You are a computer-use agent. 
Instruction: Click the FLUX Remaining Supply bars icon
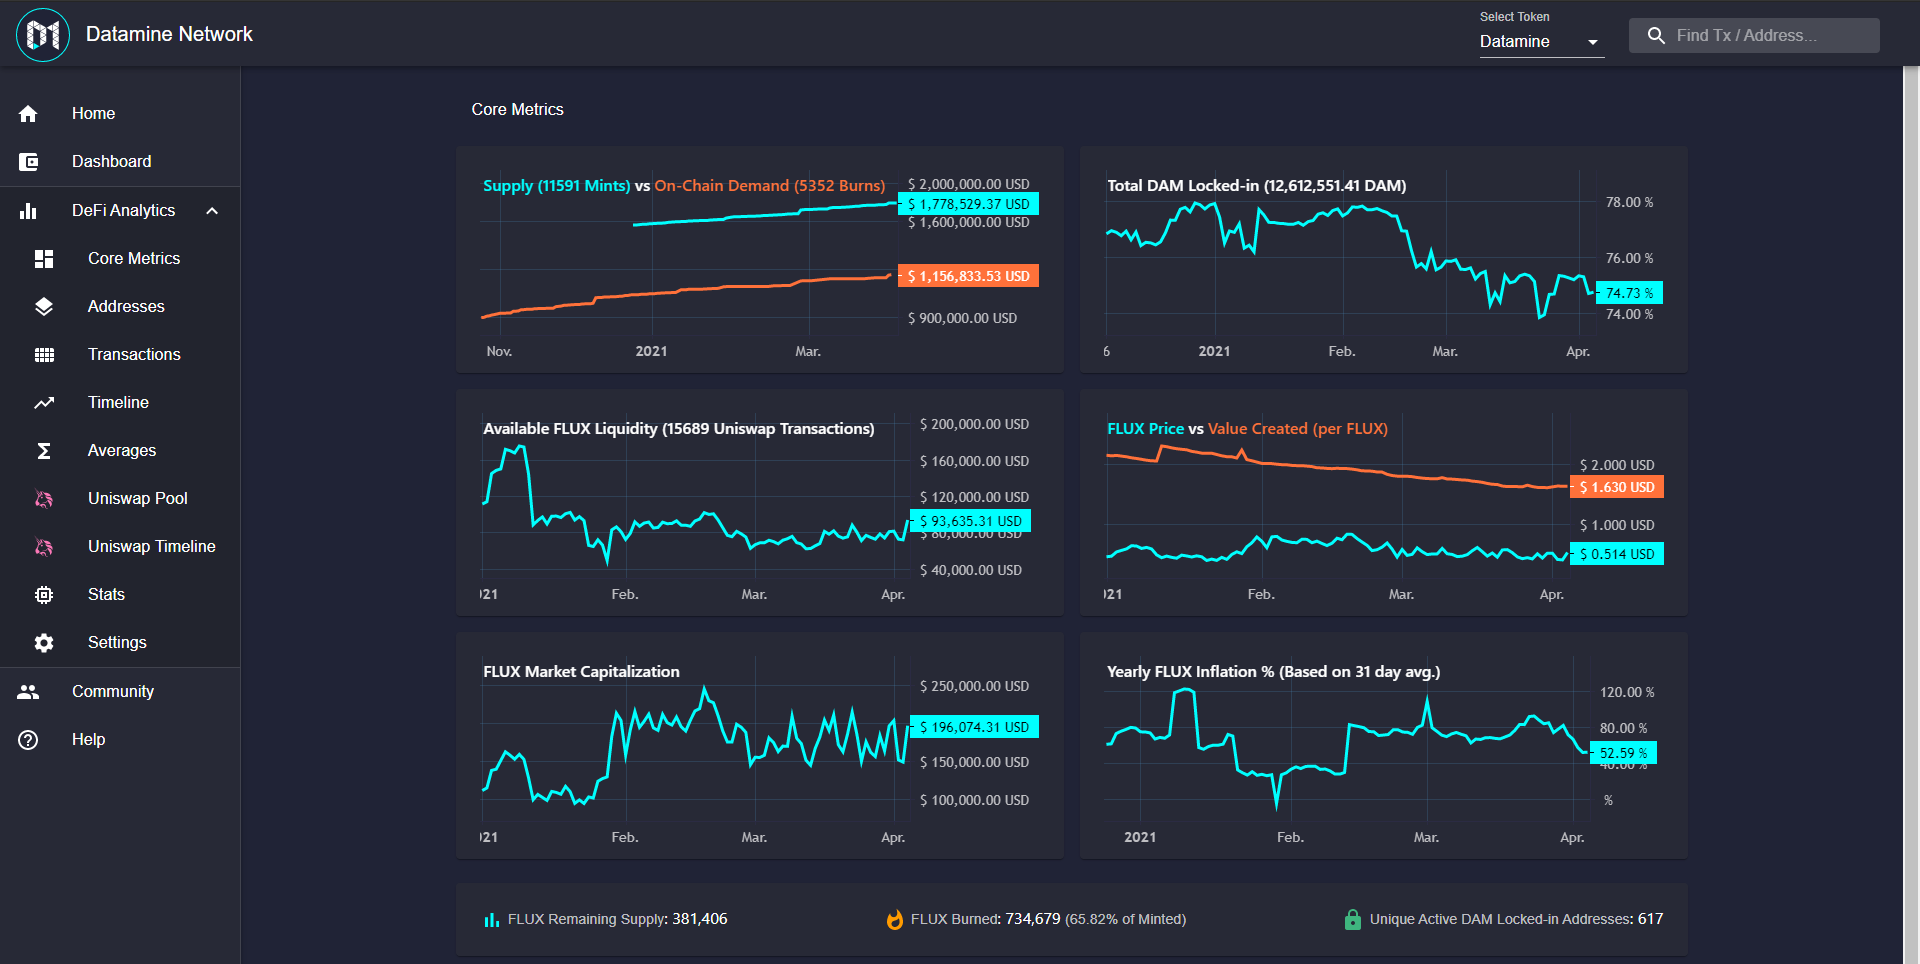[x=491, y=920]
